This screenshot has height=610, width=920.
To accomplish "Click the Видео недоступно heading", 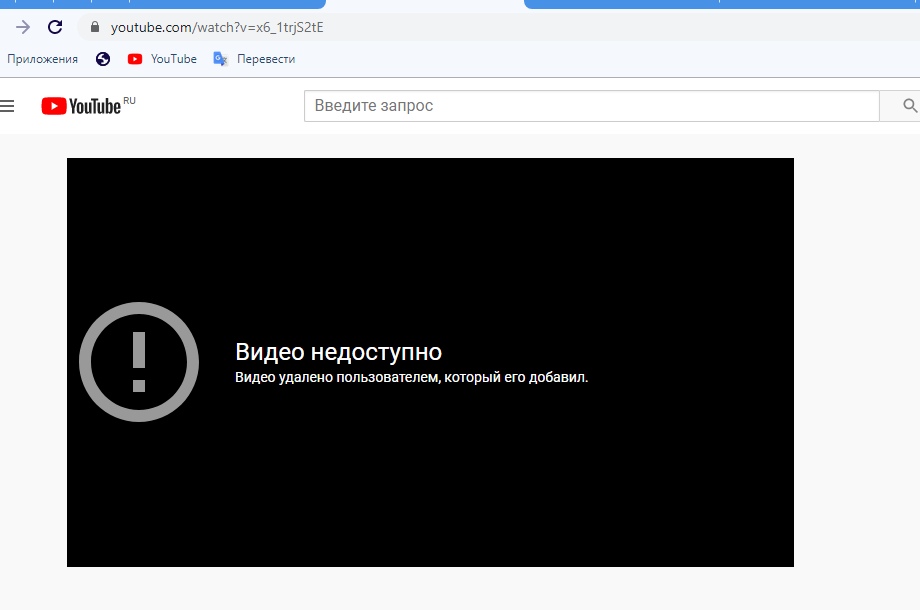I will 339,352.
